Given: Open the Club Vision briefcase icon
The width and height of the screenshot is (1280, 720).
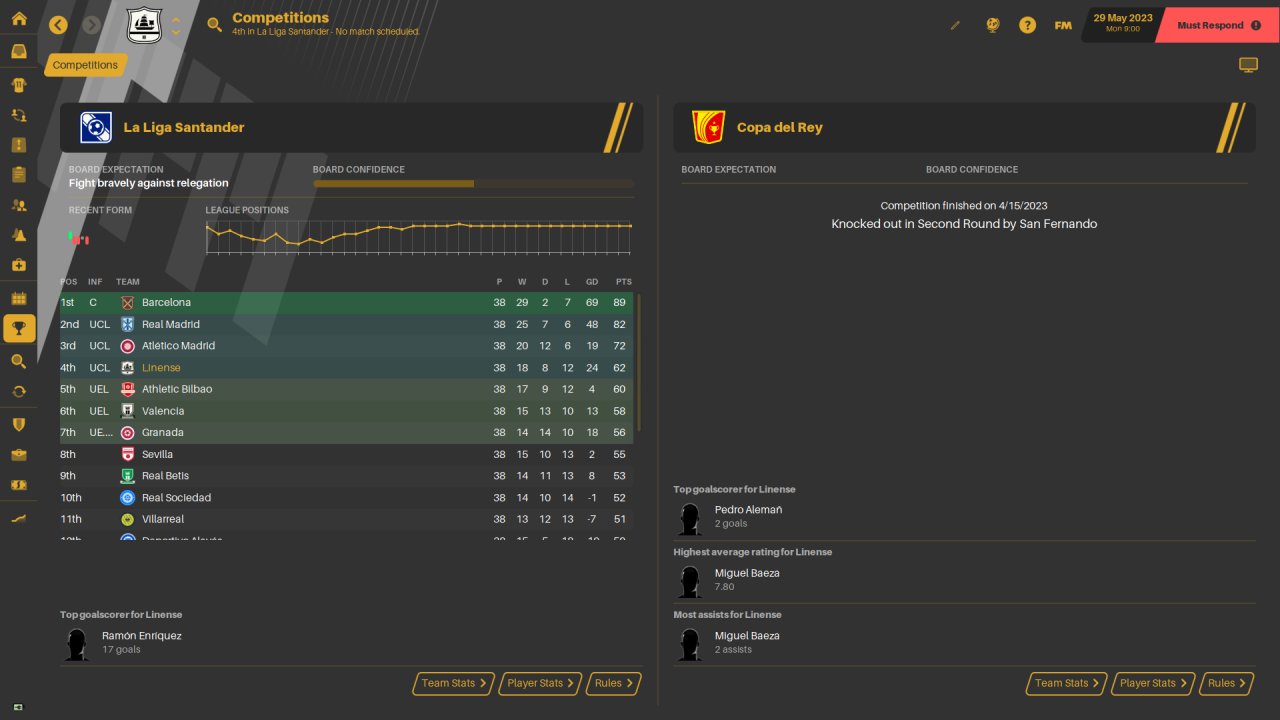Looking at the screenshot, I should pos(18,455).
